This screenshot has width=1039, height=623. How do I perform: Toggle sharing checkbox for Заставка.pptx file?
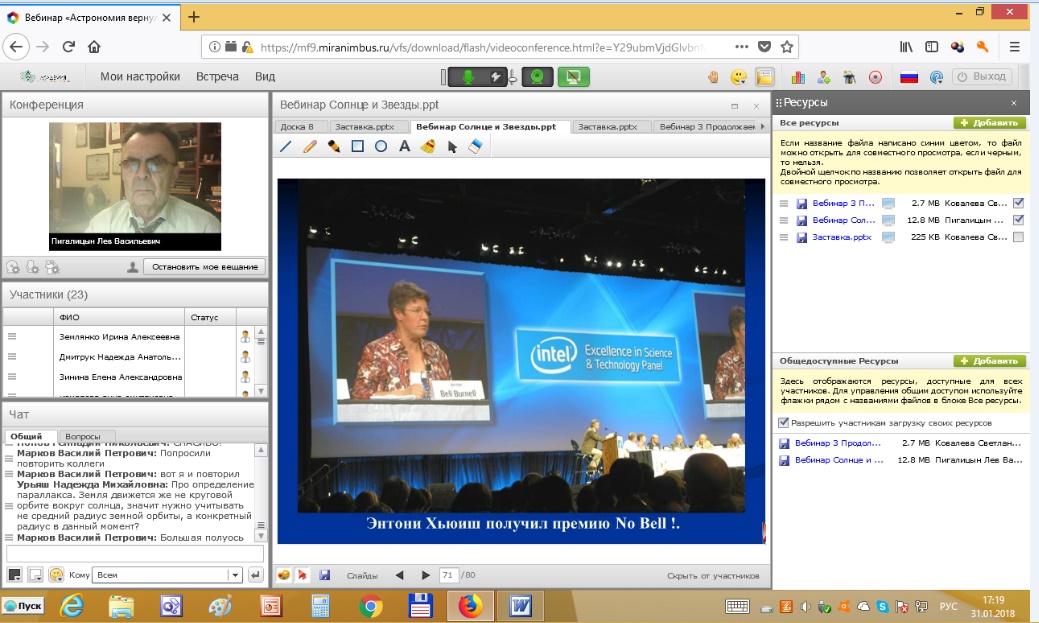(1018, 237)
